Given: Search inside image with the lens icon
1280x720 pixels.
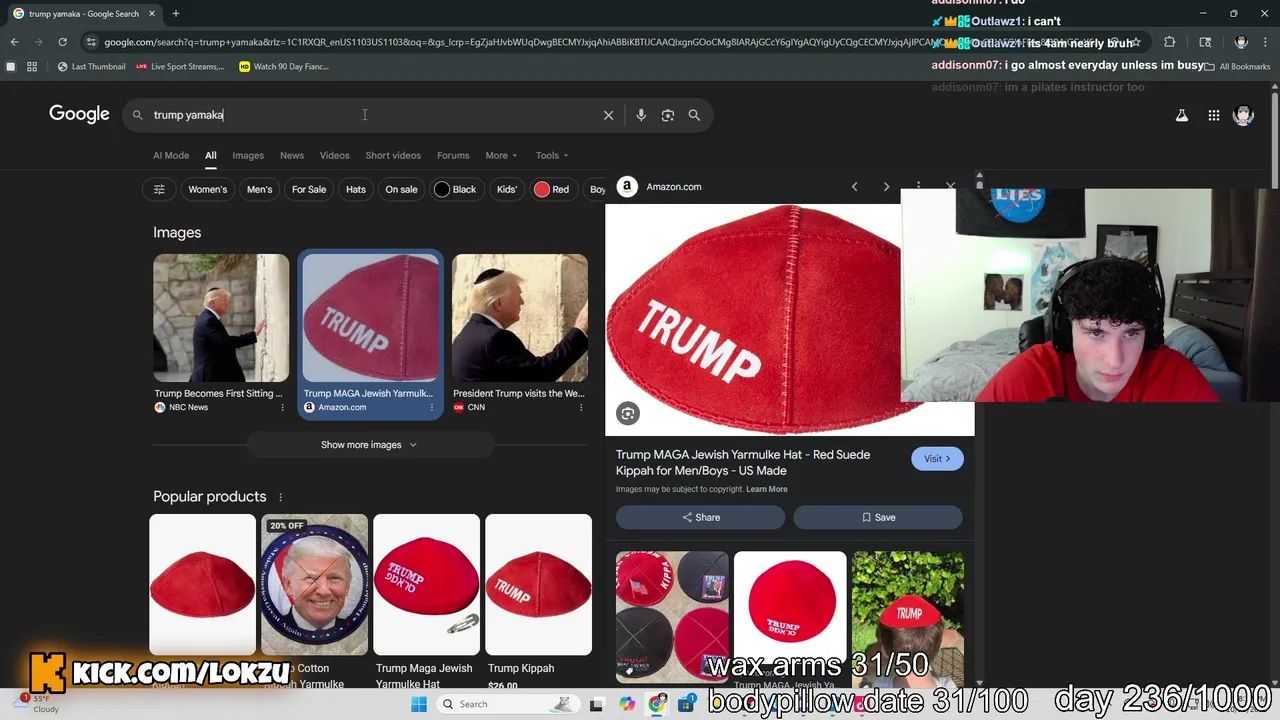Looking at the screenshot, I should pyautogui.click(x=628, y=413).
